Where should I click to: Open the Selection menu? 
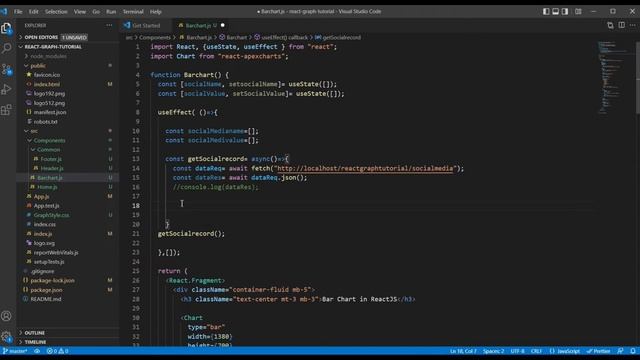pos(56,11)
